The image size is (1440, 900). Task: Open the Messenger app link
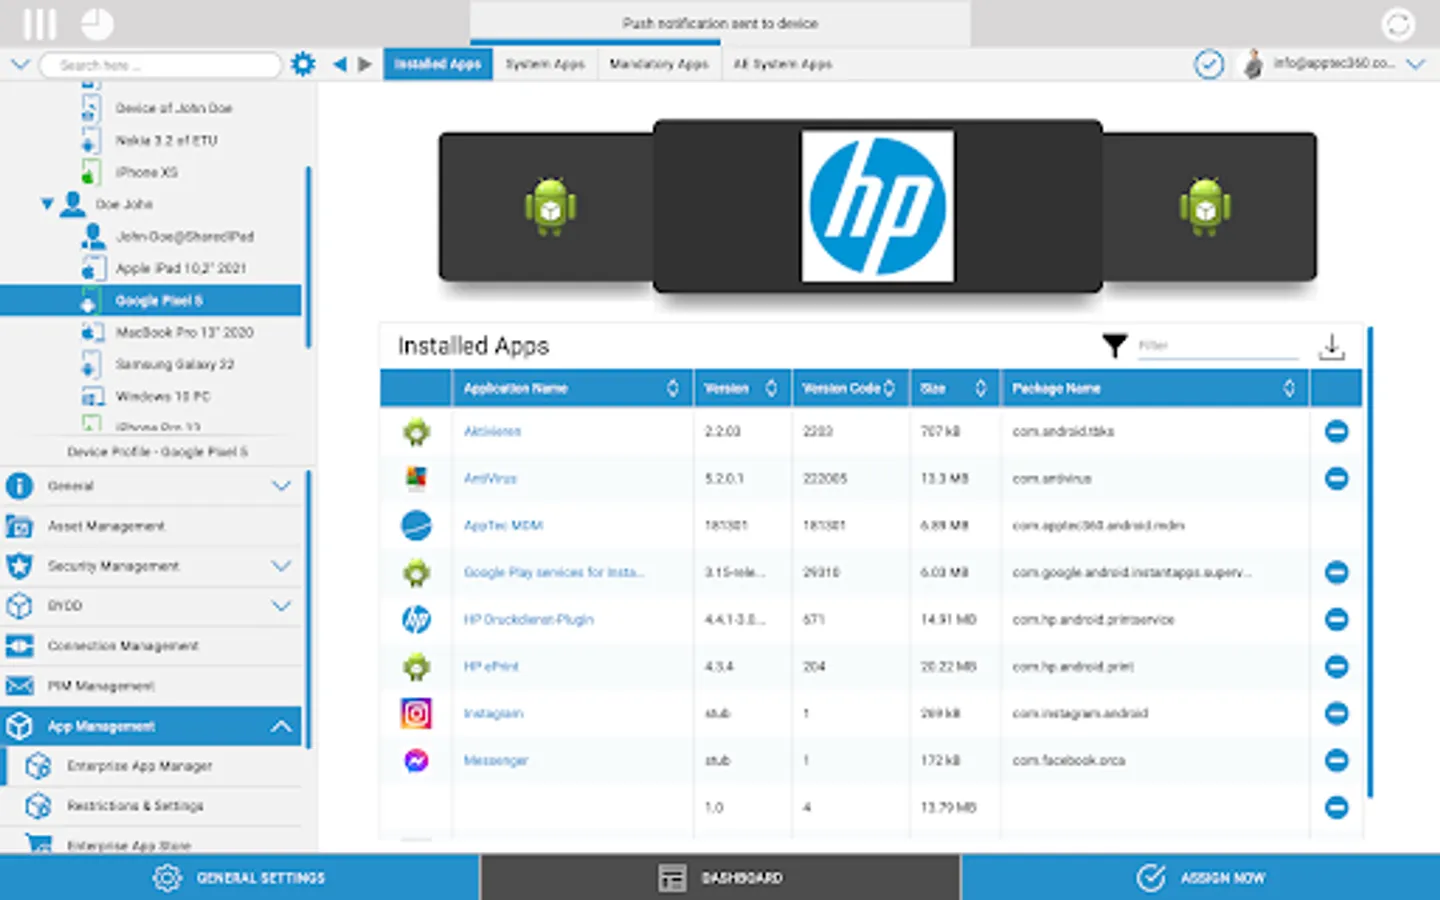click(x=496, y=761)
